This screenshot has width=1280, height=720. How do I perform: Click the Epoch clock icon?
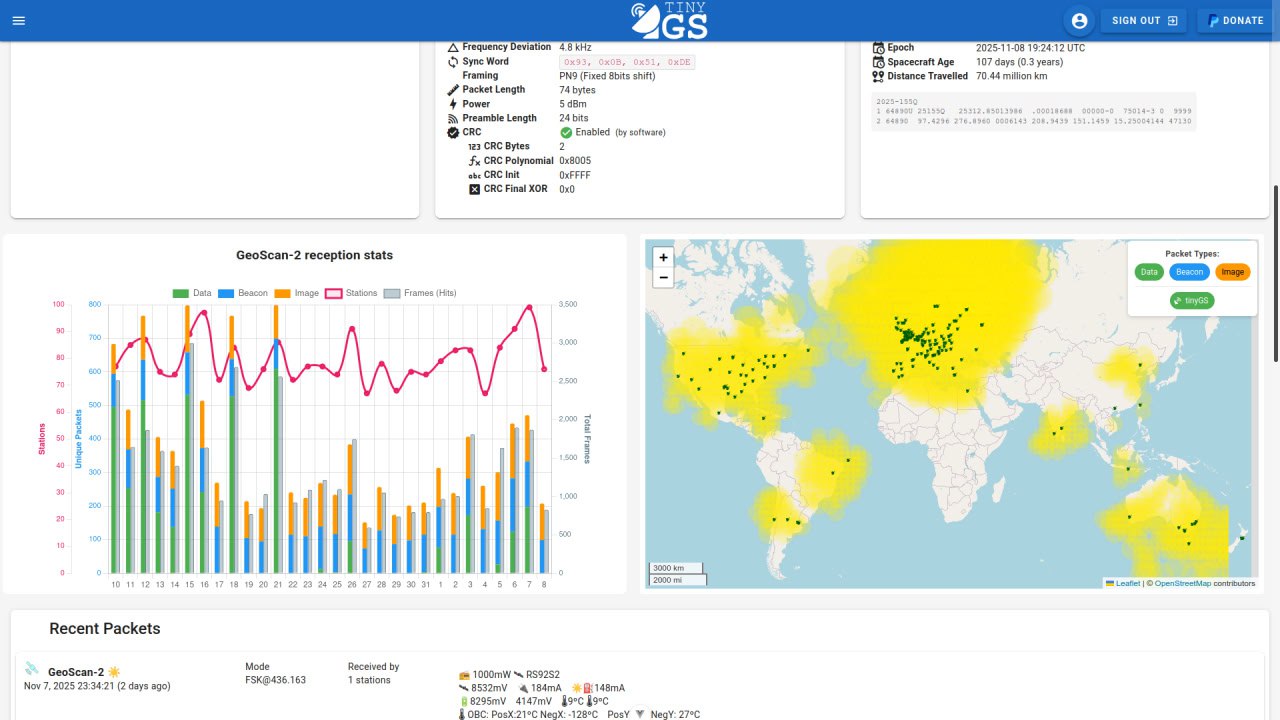point(879,48)
